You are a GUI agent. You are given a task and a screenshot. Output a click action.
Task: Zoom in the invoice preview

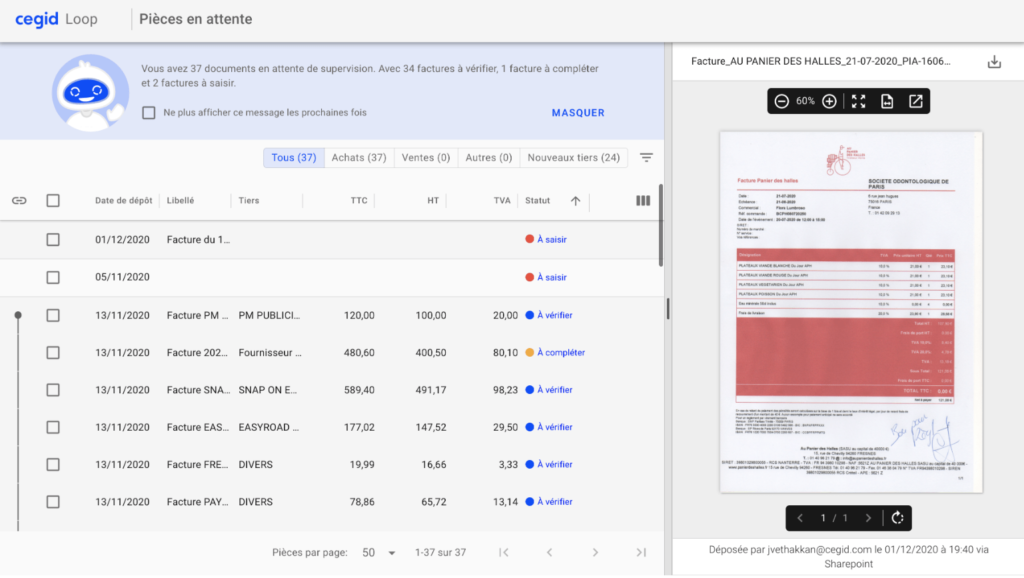[829, 101]
